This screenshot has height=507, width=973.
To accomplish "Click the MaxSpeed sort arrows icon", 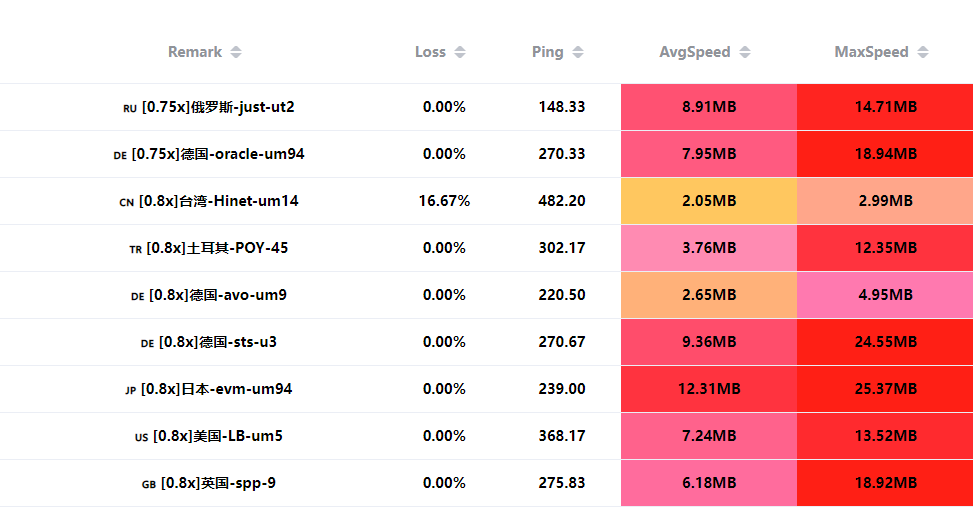I will [x=923, y=52].
